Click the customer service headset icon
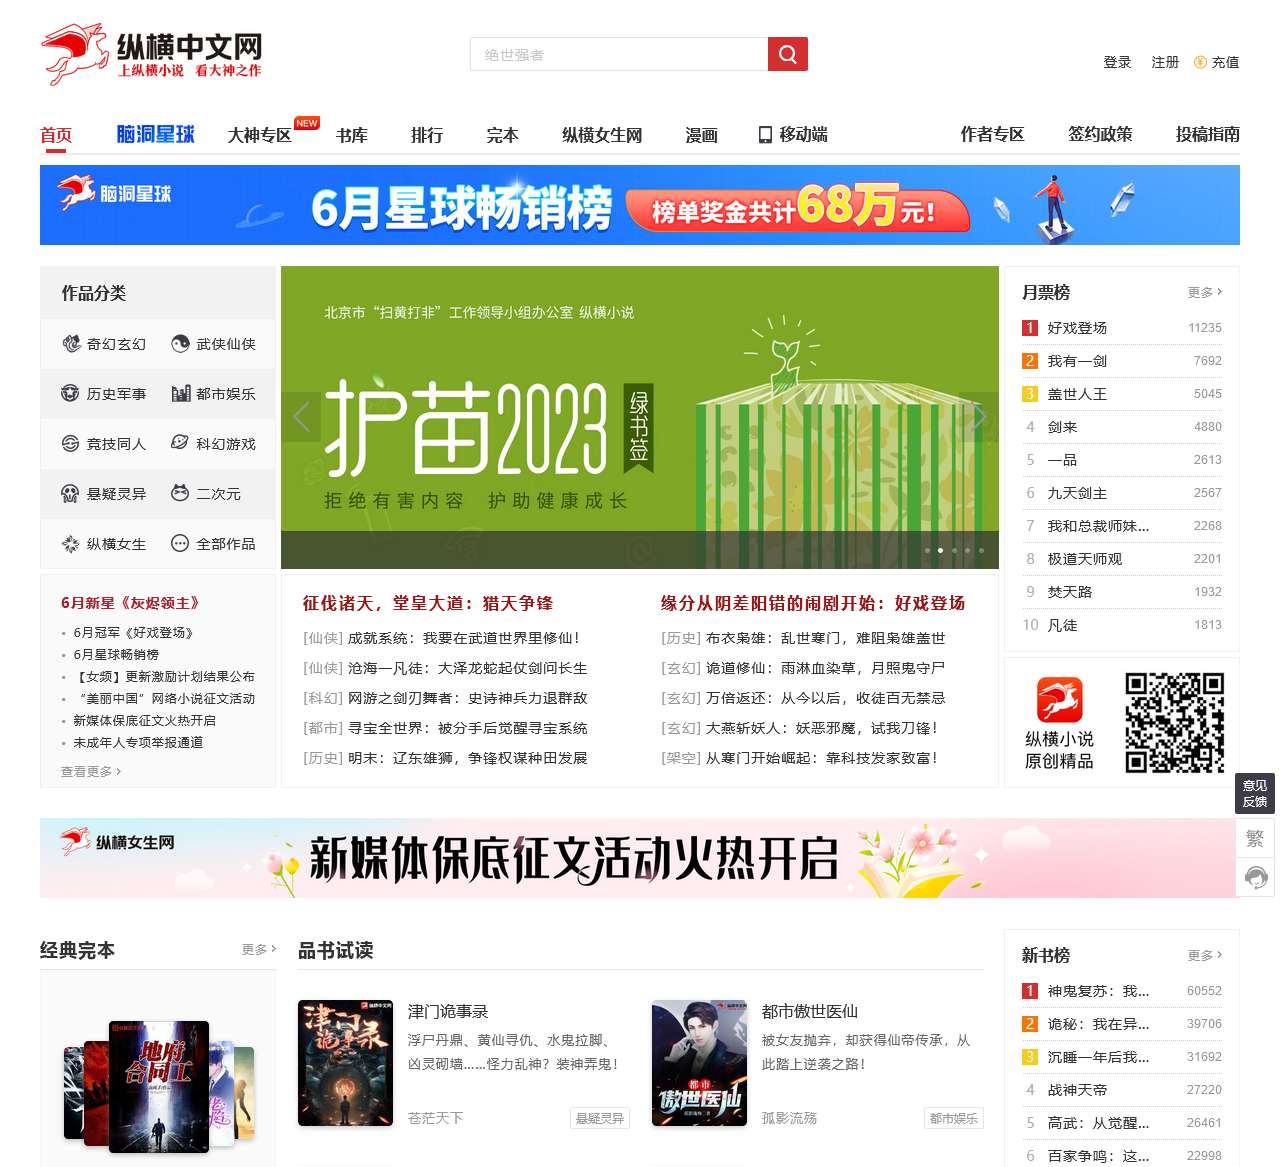1280x1167 pixels. [x=1255, y=877]
